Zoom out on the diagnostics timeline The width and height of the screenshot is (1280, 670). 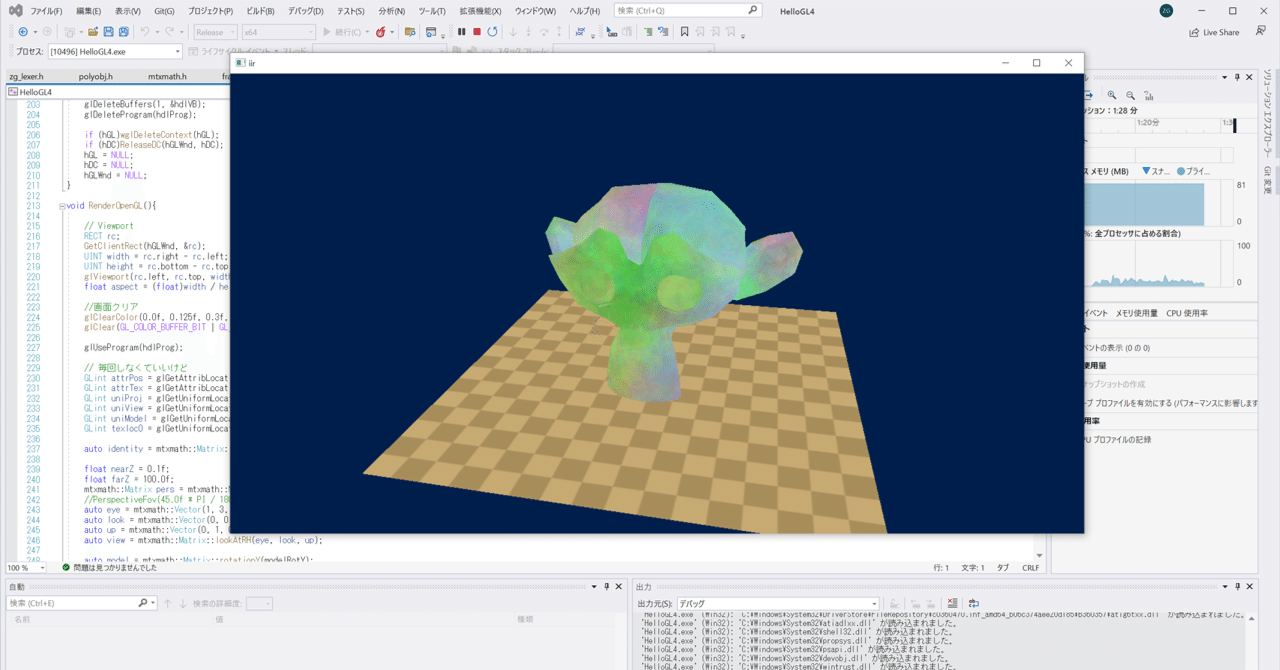click(1130, 96)
